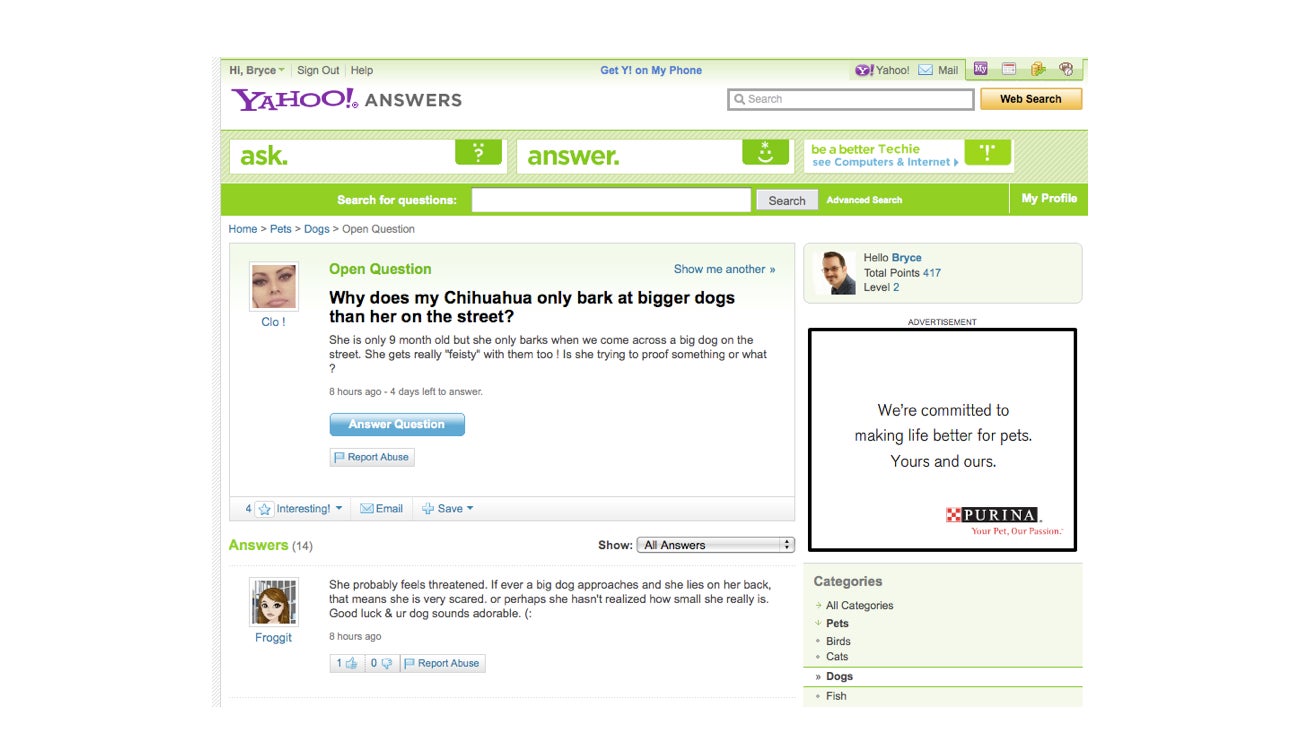Click the Answer Question button
1300x730 pixels.
click(397, 425)
